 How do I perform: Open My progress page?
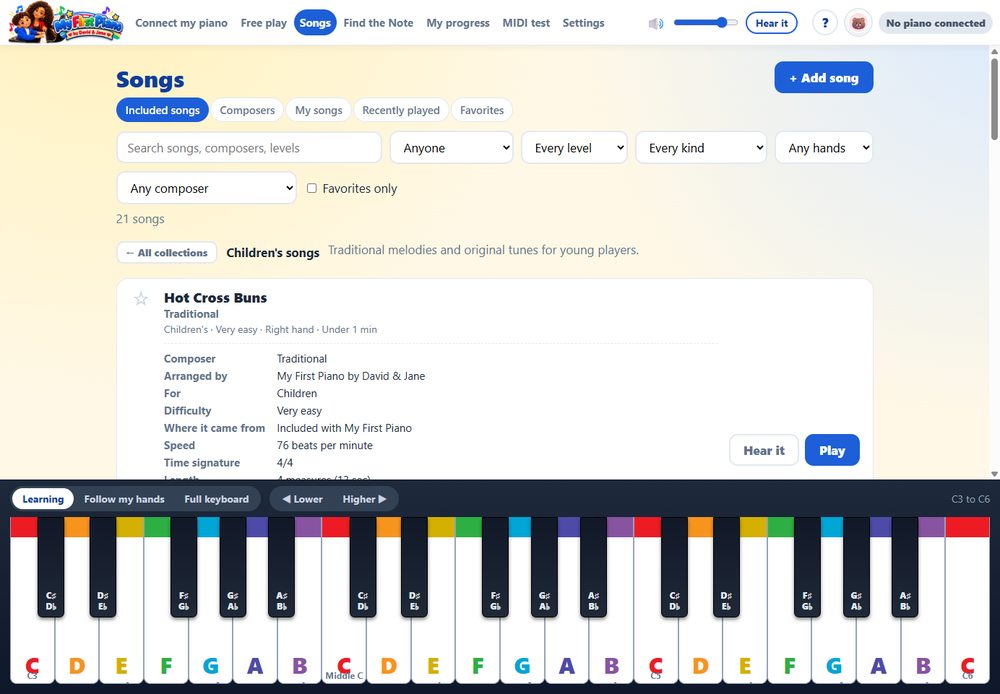coord(458,23)
